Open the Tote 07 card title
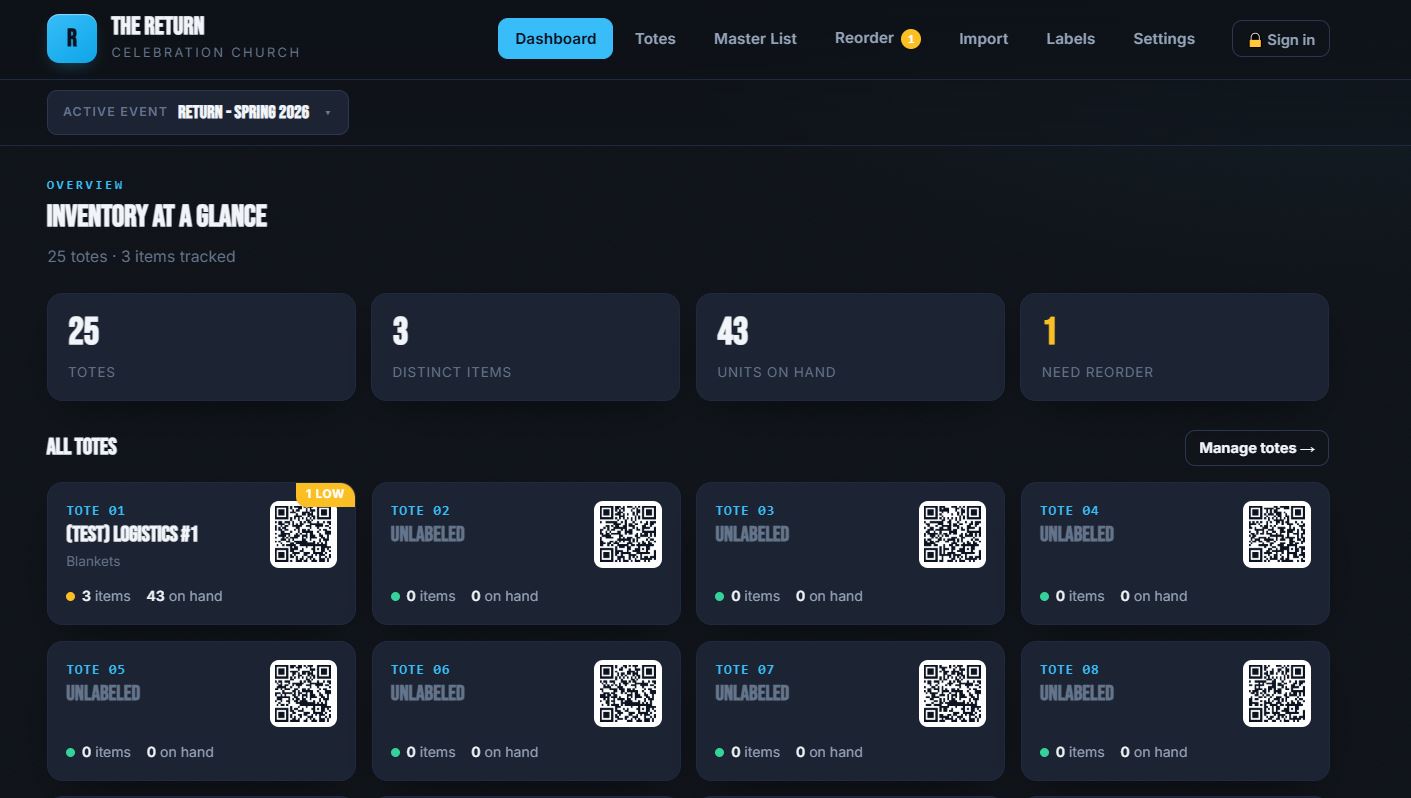The image size is (1411, 798). coord(752,693)
